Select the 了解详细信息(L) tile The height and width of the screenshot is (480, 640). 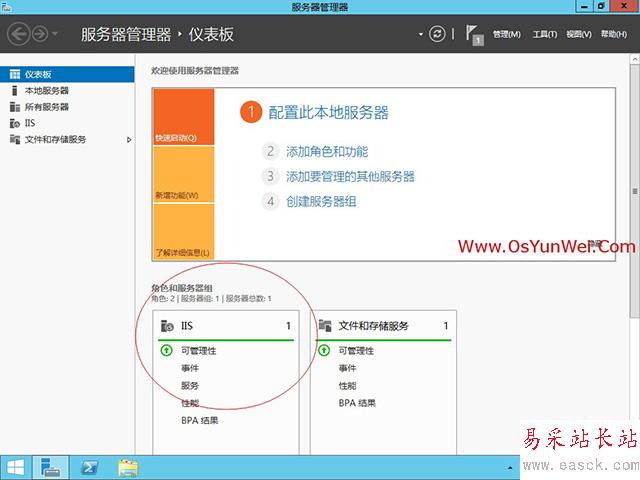(183, 231)
